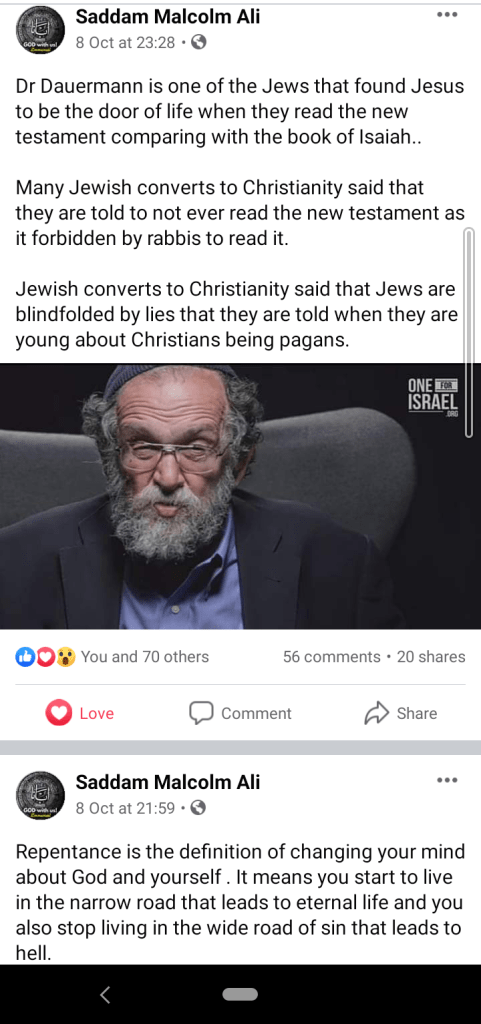This screenshot has height=1024, width=481.
Task: Tap the Android back arrow
Action: click(105, 995)
